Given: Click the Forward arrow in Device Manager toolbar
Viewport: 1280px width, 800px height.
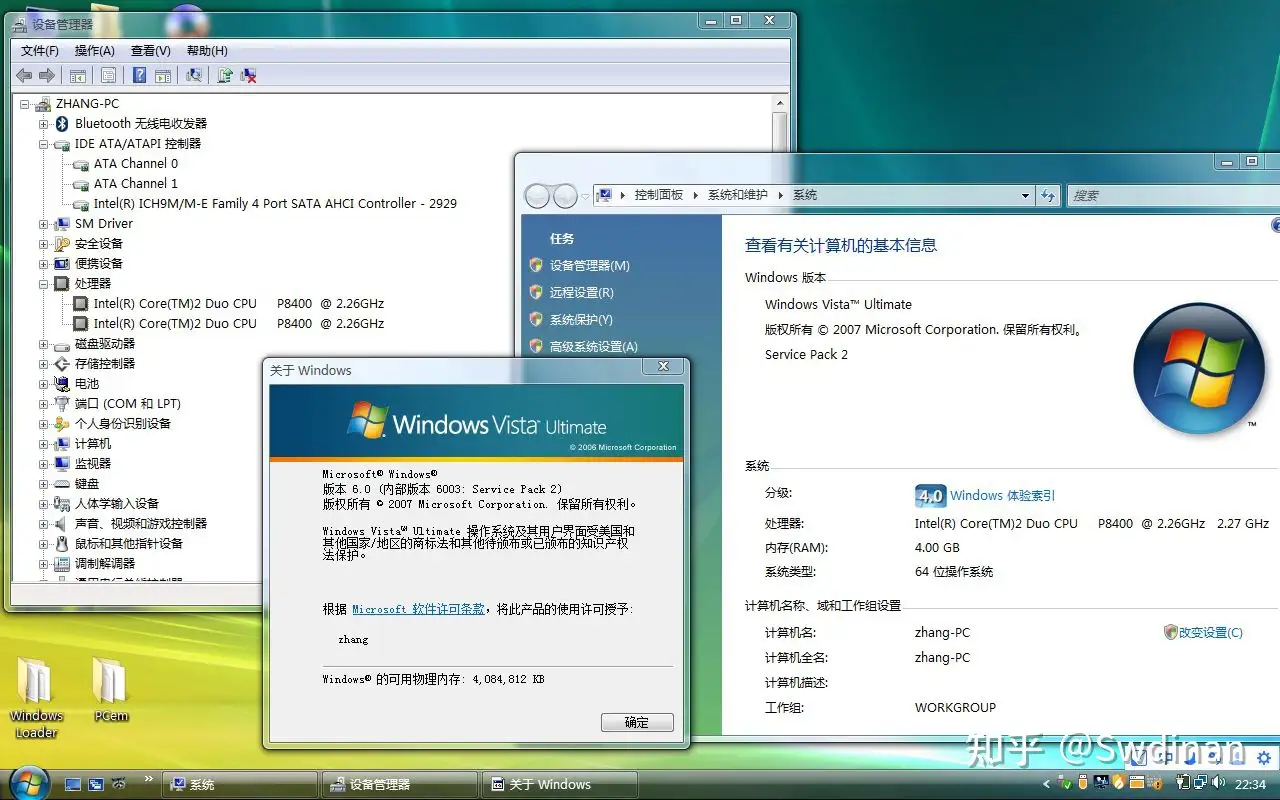Looking at the screenshot, I should [x=46, y=75].
